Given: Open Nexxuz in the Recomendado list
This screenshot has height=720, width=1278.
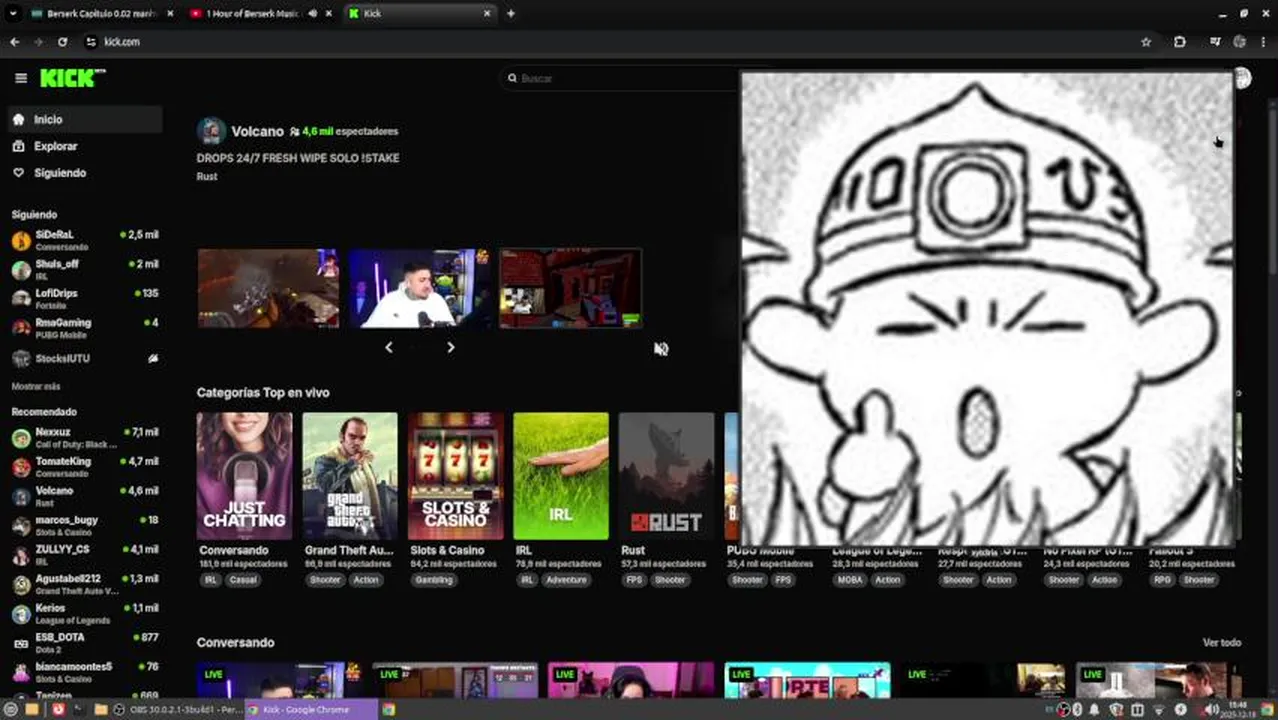Looking at the screenshot, I should click(84, 437).
